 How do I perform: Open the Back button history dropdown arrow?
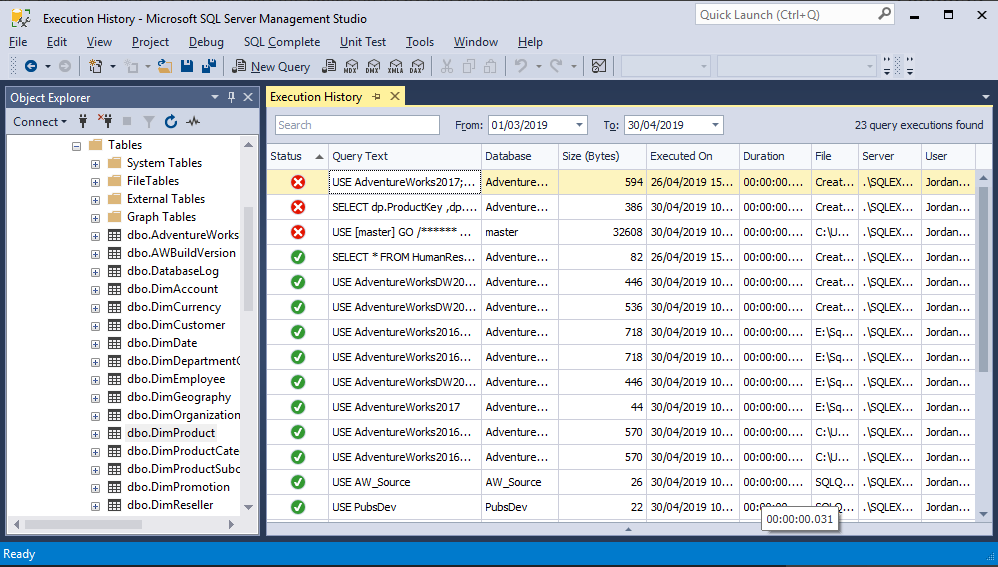pyautogui.click(x=48, y=66)
